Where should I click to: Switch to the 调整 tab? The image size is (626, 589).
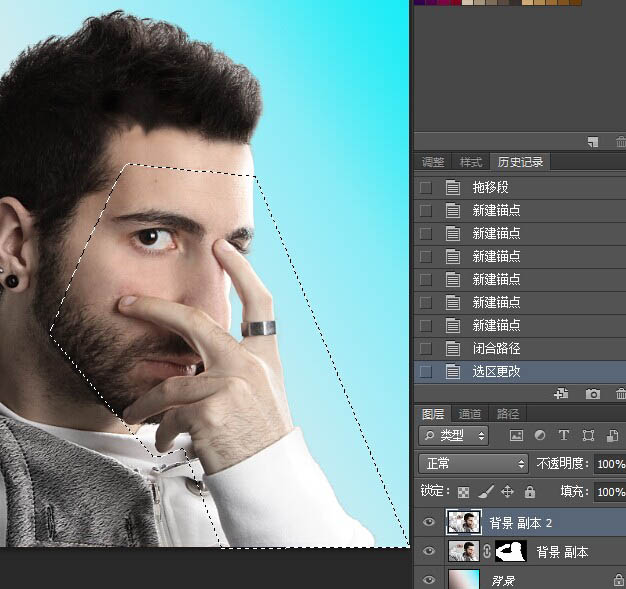433,162
